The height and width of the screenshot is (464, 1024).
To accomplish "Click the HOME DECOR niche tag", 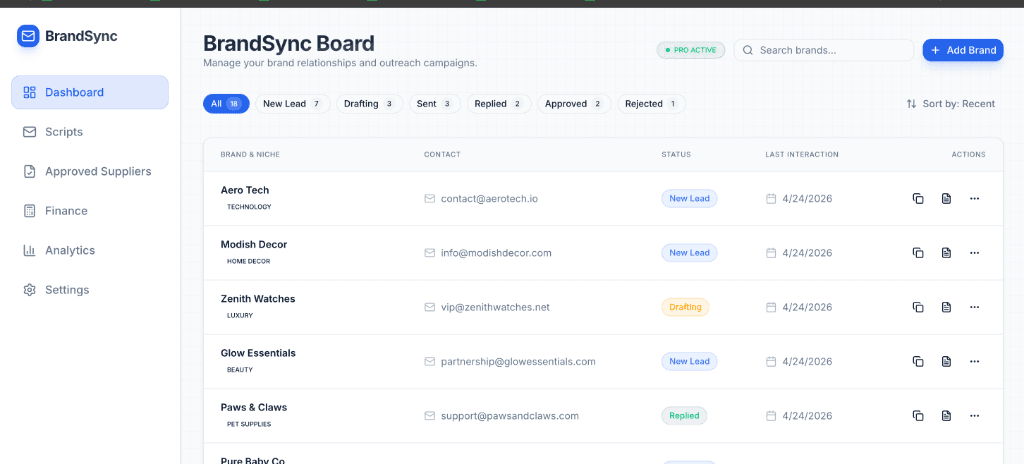I will click(x=248, y=261).
